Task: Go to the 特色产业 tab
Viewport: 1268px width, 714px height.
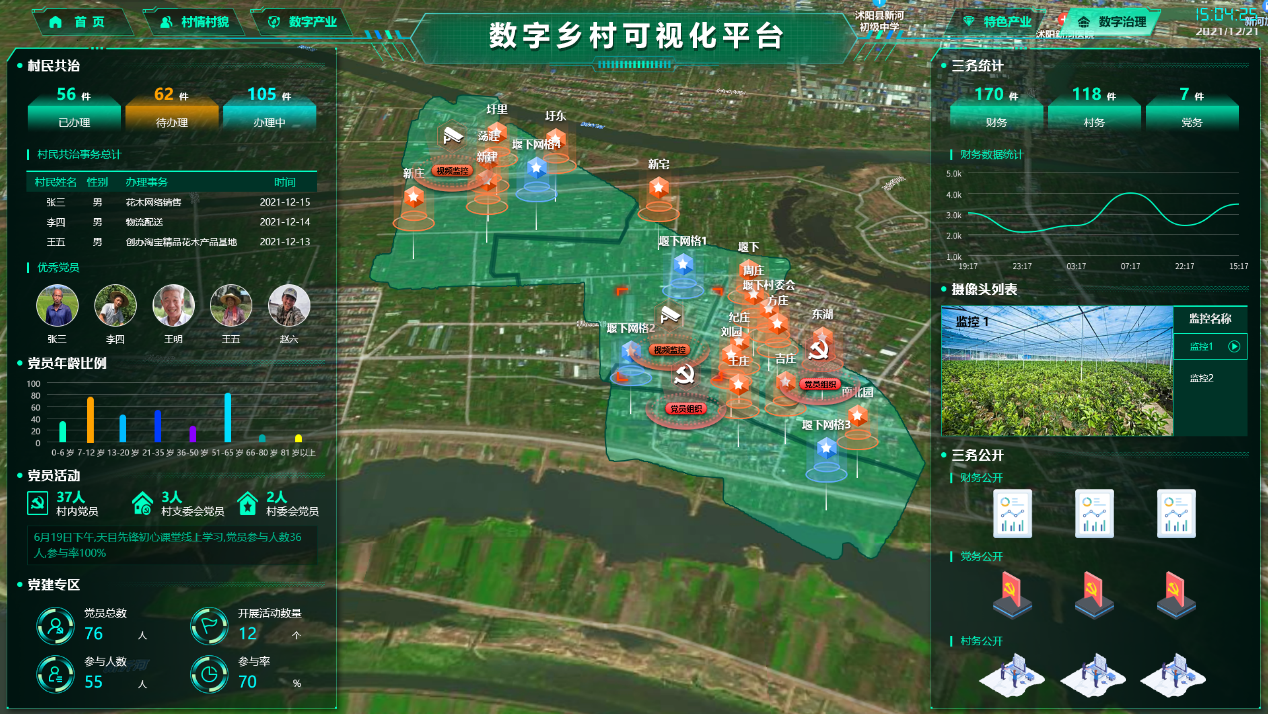Action: coord(996,22)
